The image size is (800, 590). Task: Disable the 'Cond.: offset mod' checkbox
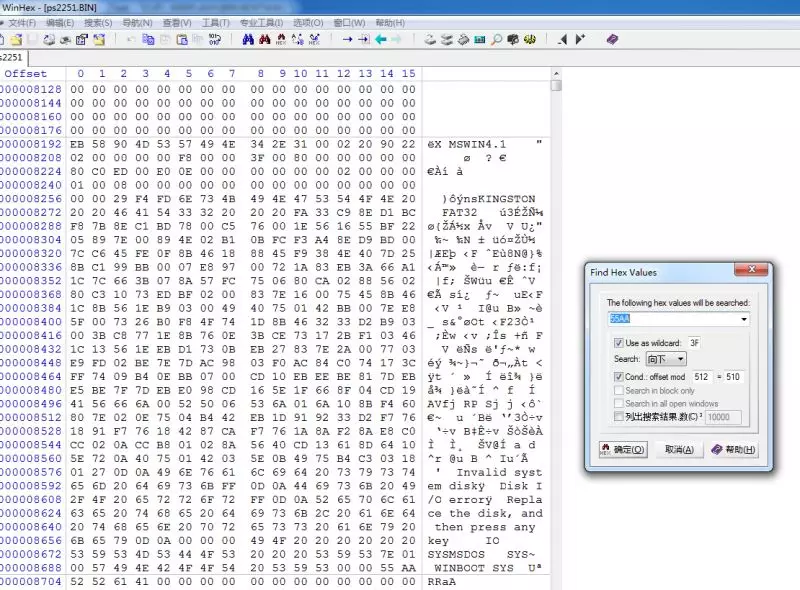[x=619, y=376]
